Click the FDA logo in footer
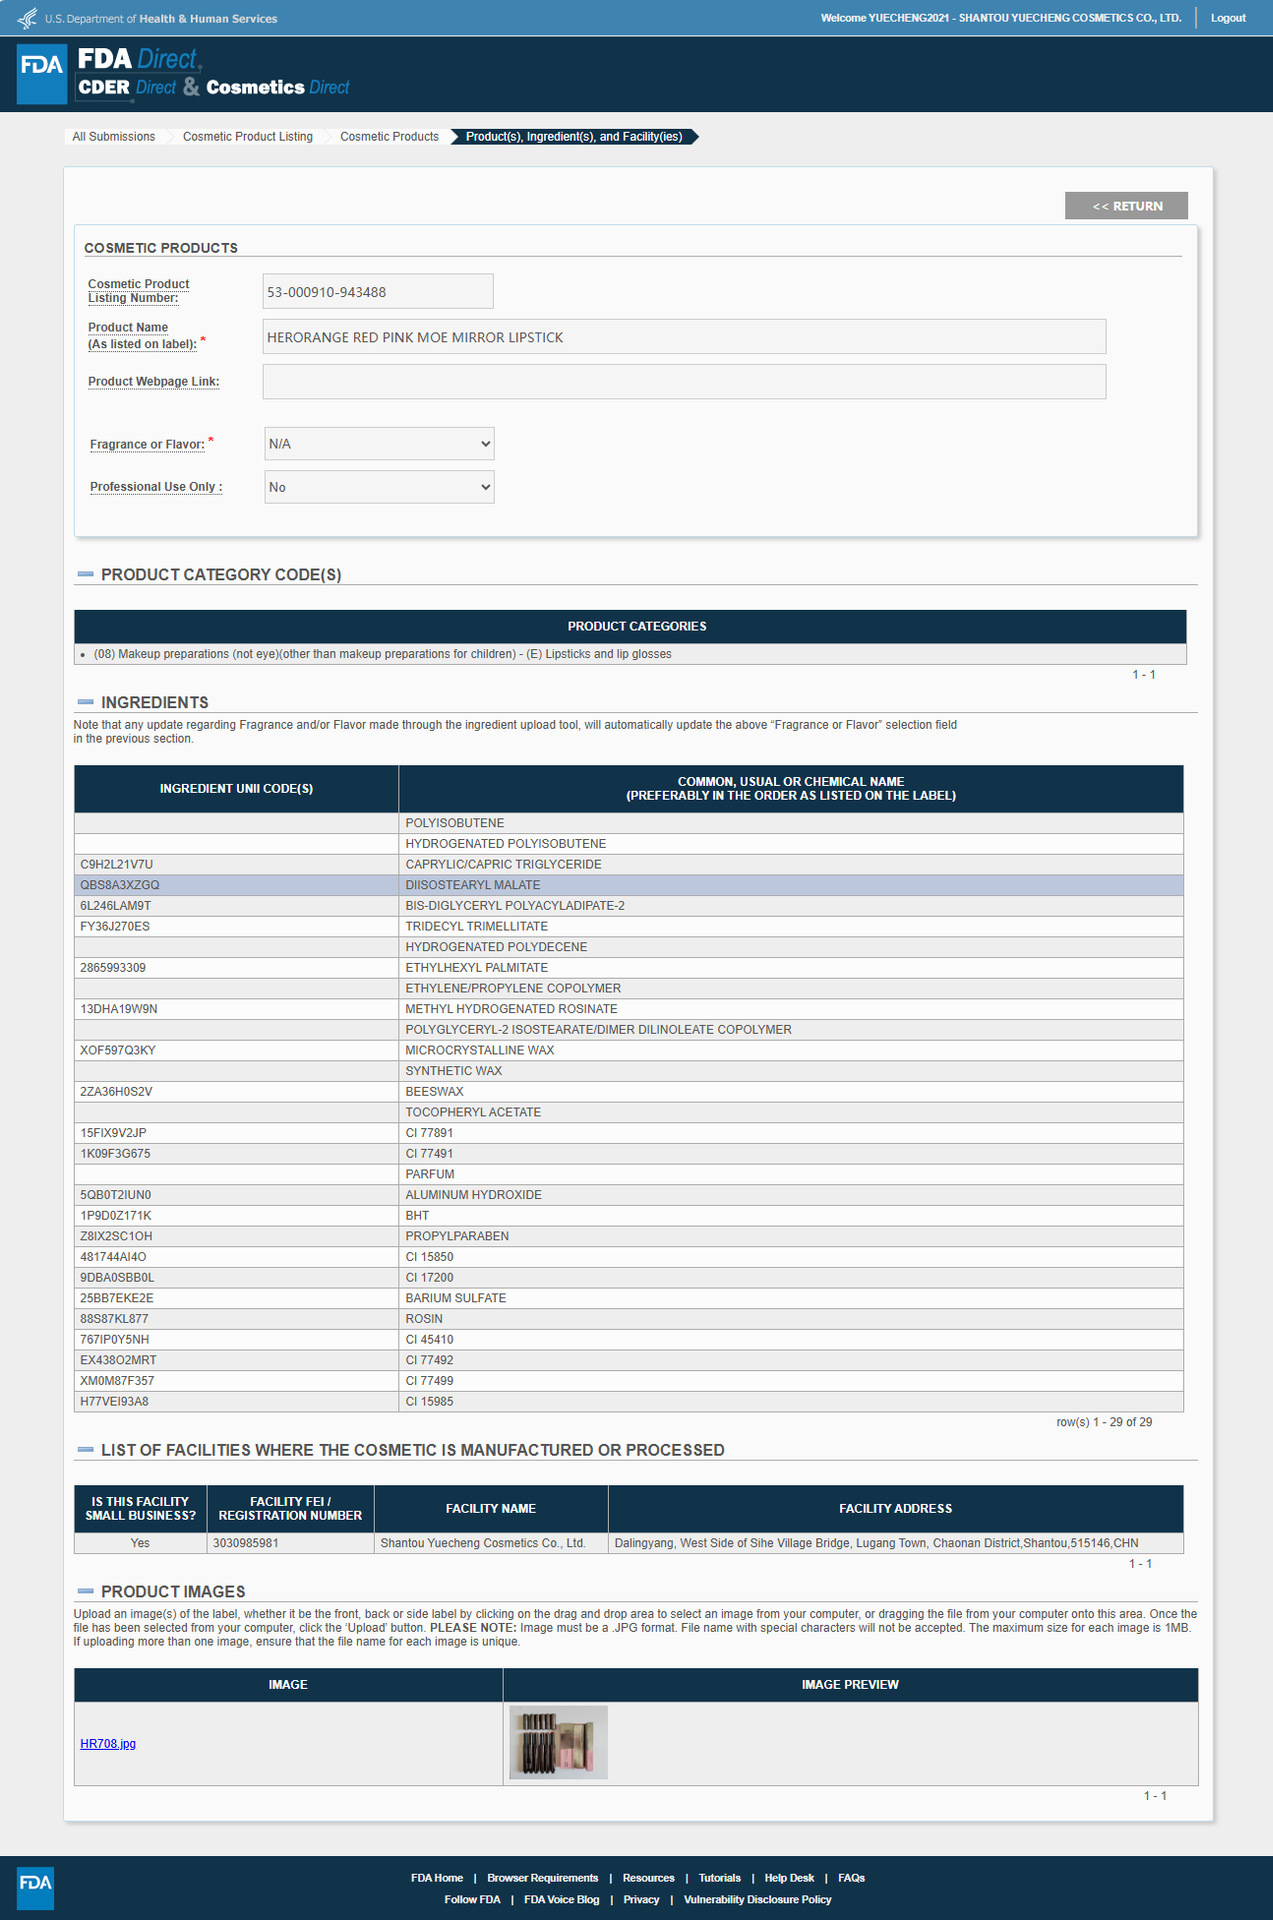This screenshot has height=1920, width=1273. coord(35,1888)
